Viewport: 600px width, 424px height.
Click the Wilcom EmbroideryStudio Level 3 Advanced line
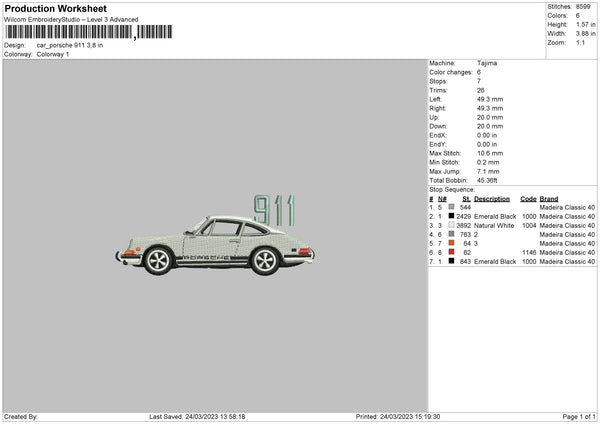(x=71, y=20)
